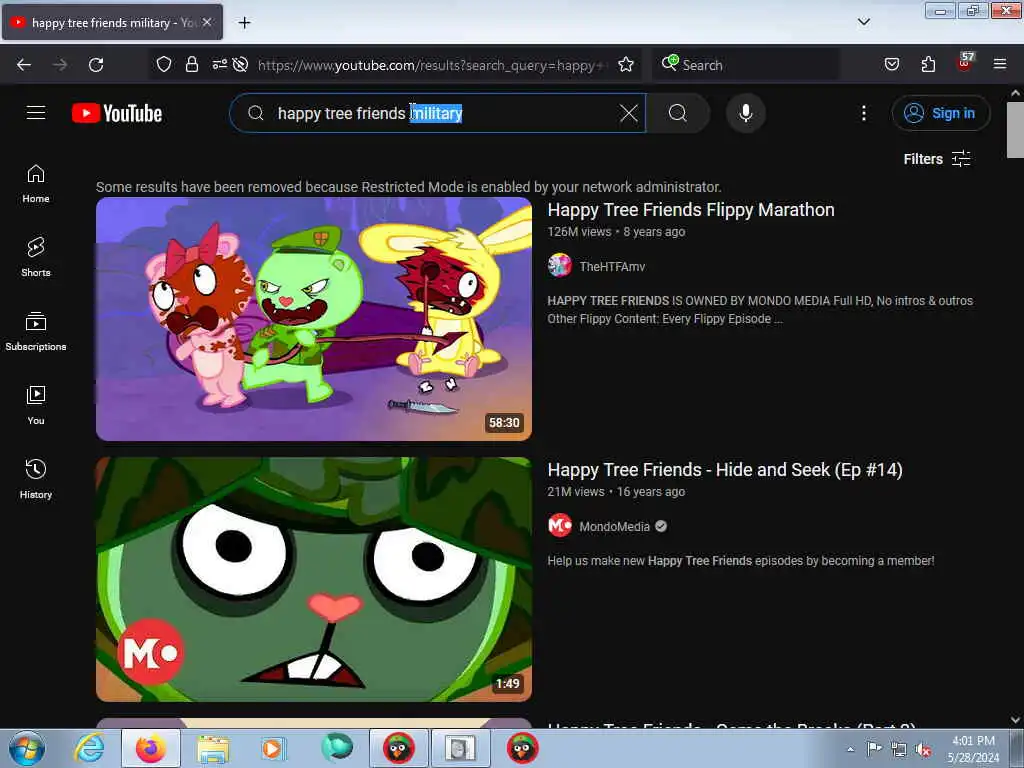
Task: Go to the YouTube logo homepage
Action: pyautogui.click(x=117, y=113)
